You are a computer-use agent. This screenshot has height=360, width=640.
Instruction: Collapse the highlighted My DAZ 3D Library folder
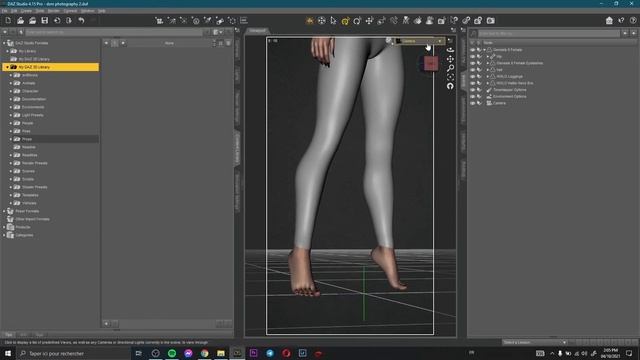tap(7, 67)
